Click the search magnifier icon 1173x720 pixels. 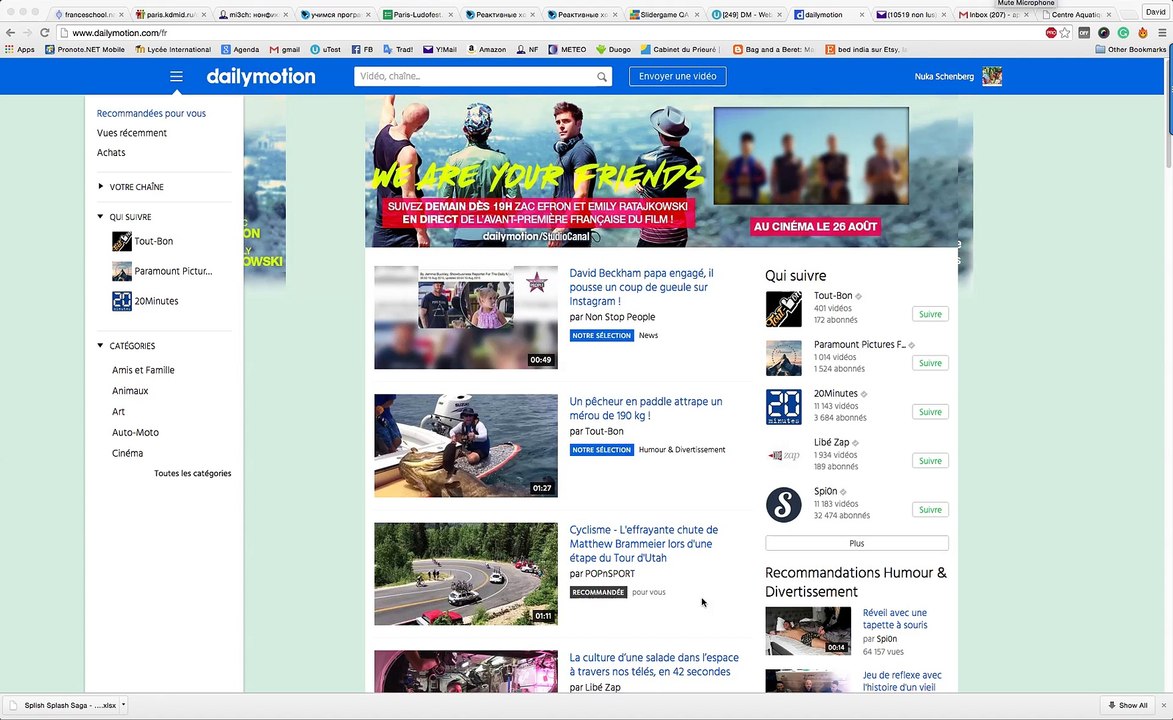601,76
